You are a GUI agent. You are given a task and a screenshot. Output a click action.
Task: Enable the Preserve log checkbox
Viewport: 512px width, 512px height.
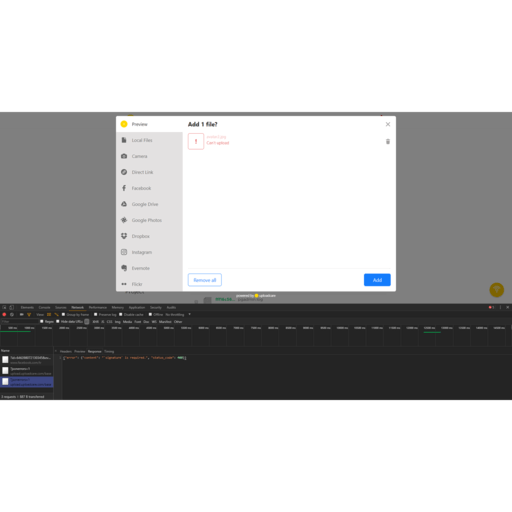coord(95,314)
